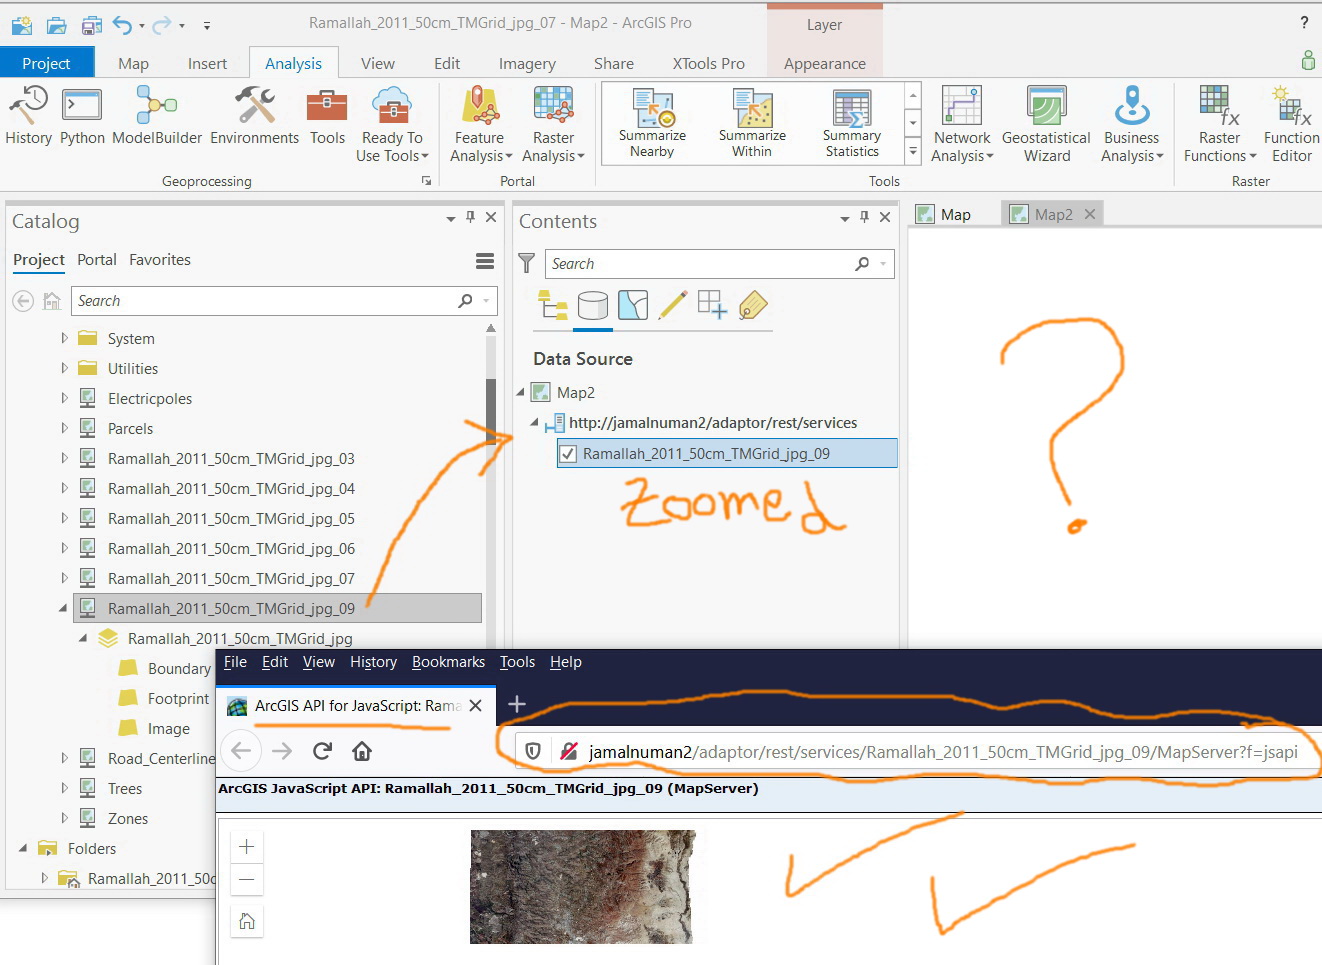This screenshot has width=1322, height=965.
Task: Open the Portal tab in Catalog
Action: pyautogui.click(x=97, y=260)
